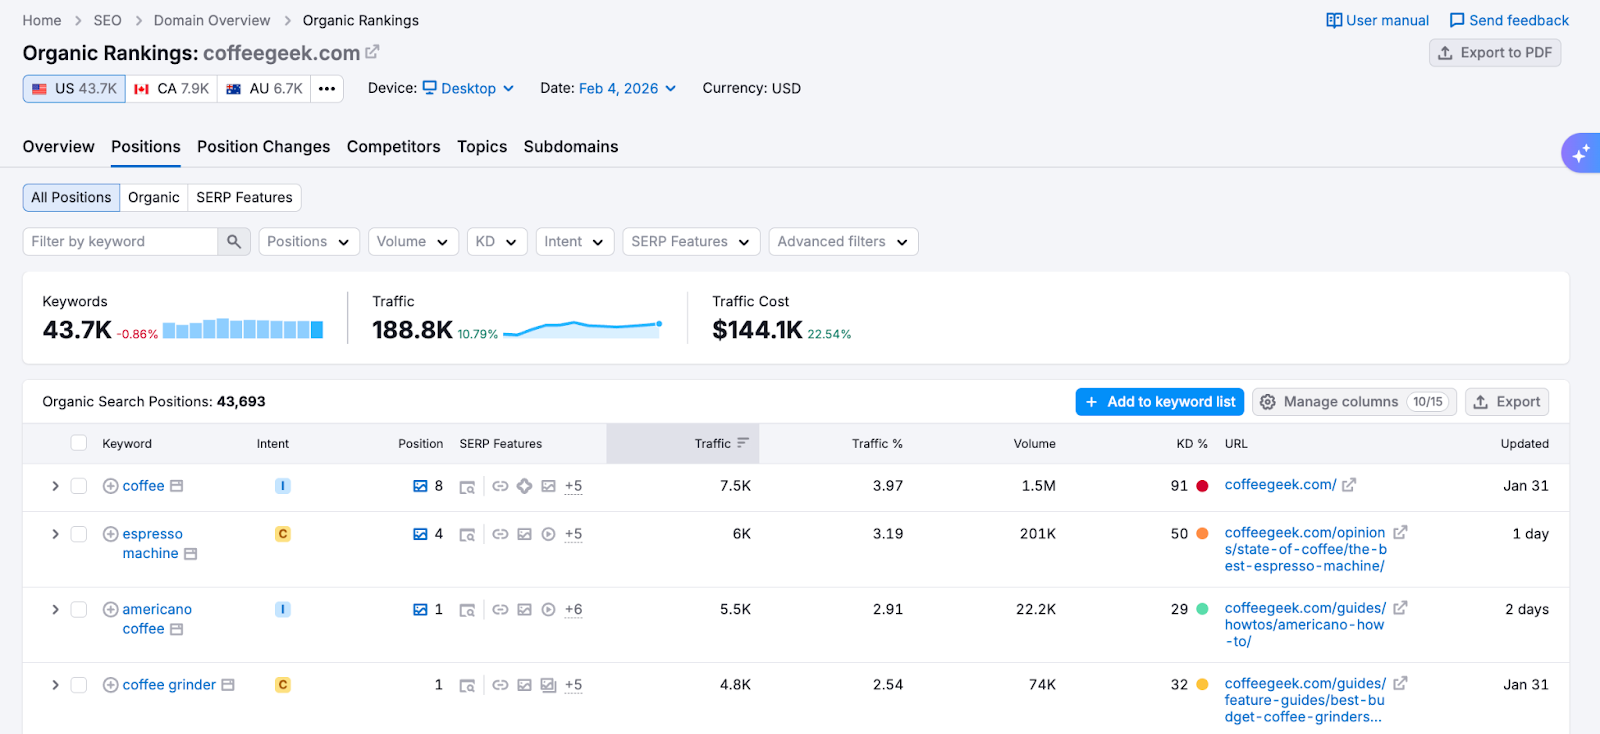Open external link icon for americano URL
Viewport: 1600px width, 734px height.
1400,608
